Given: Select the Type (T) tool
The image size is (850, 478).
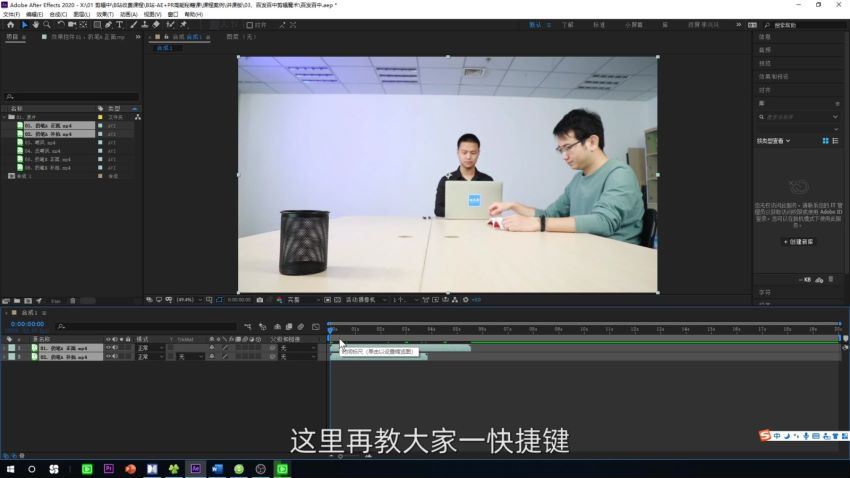Looking at the screenshot, I should pos(120,25).
